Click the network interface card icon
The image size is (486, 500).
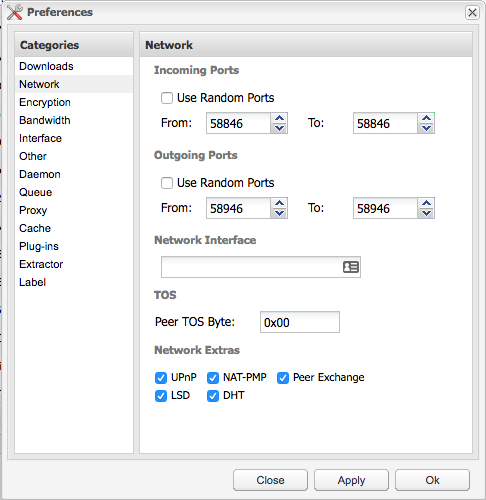coord(351,267)
